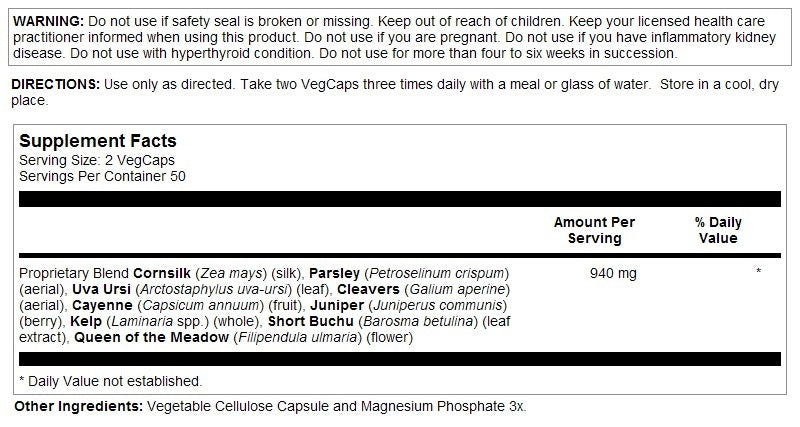The width and height of the screenshot is (800, 427).
Task: Click the asterisk in Daily Value column
Action: (x=759, y=272)
